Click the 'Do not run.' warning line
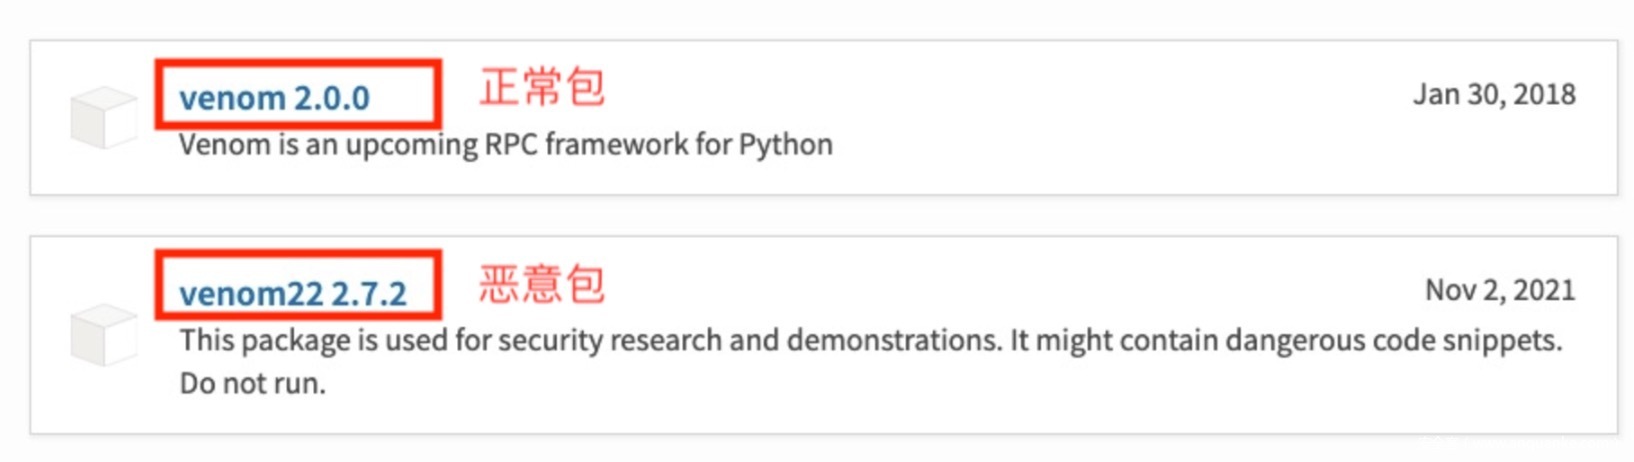 click(252, 383)
